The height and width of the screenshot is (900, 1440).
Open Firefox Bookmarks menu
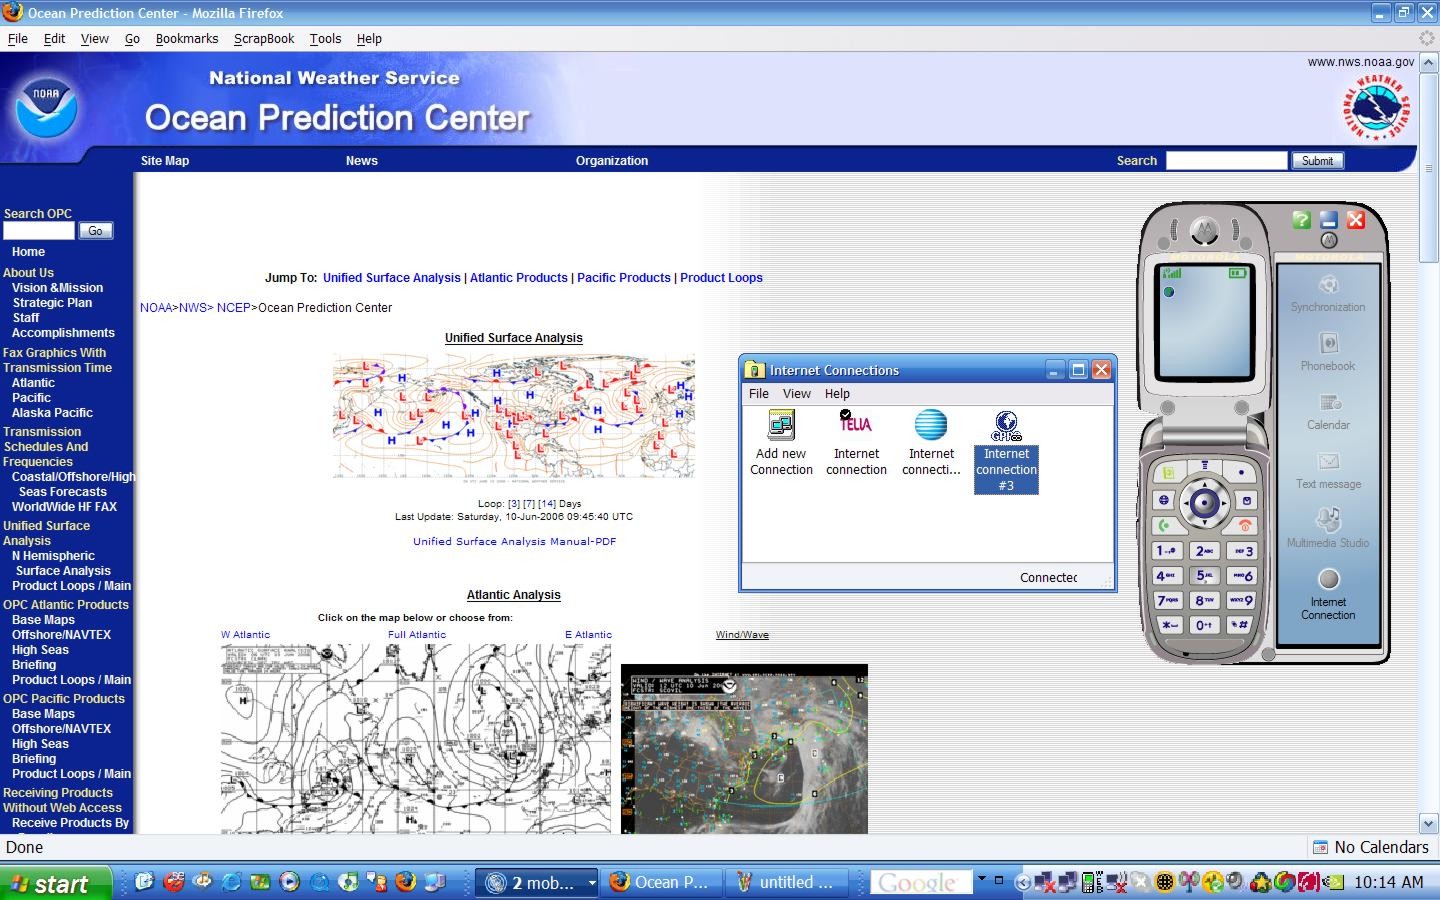(187, 39)
